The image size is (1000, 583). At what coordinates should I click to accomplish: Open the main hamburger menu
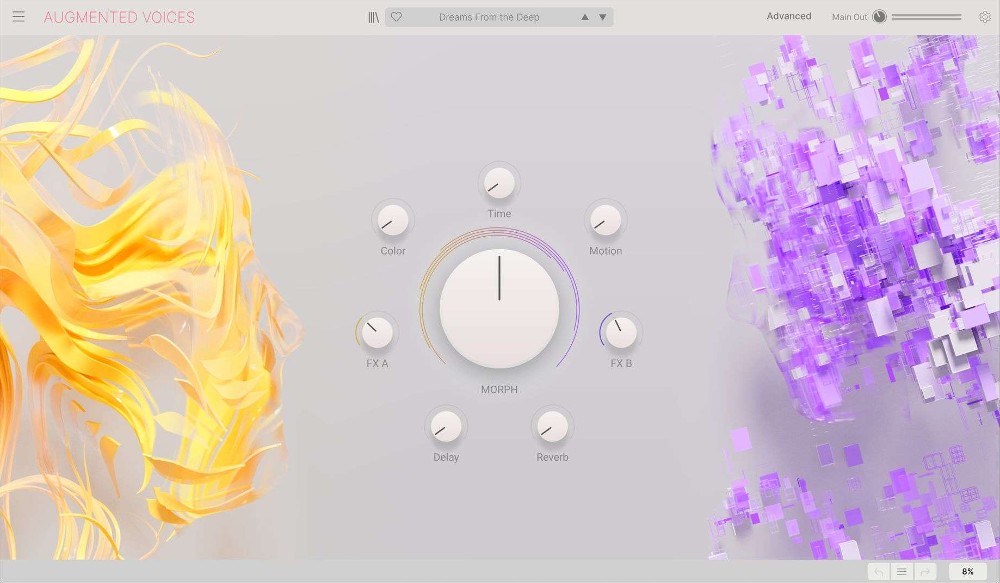18,16
